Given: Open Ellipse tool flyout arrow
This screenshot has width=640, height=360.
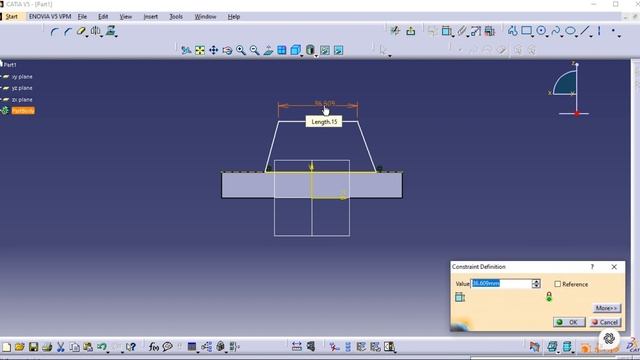Looking at the screenshot, I should [576, 37].
